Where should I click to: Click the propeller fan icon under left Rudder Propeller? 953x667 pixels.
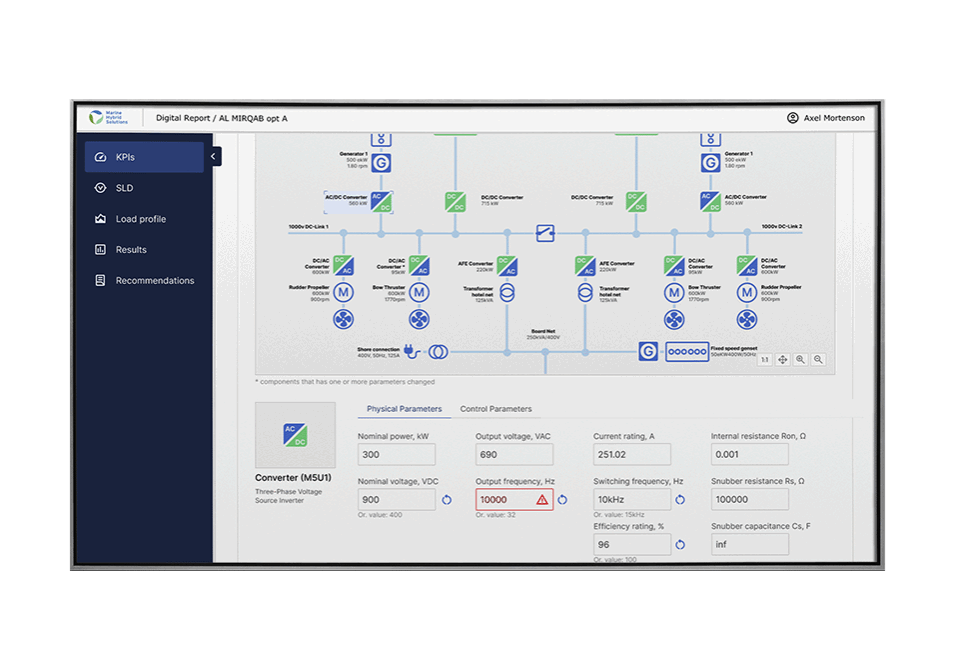click(x=343, y=319)
